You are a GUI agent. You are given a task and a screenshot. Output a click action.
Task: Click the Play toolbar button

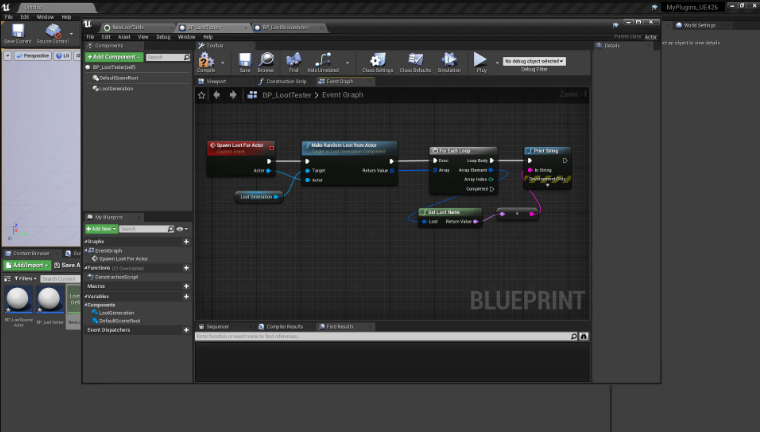(480, 62)
